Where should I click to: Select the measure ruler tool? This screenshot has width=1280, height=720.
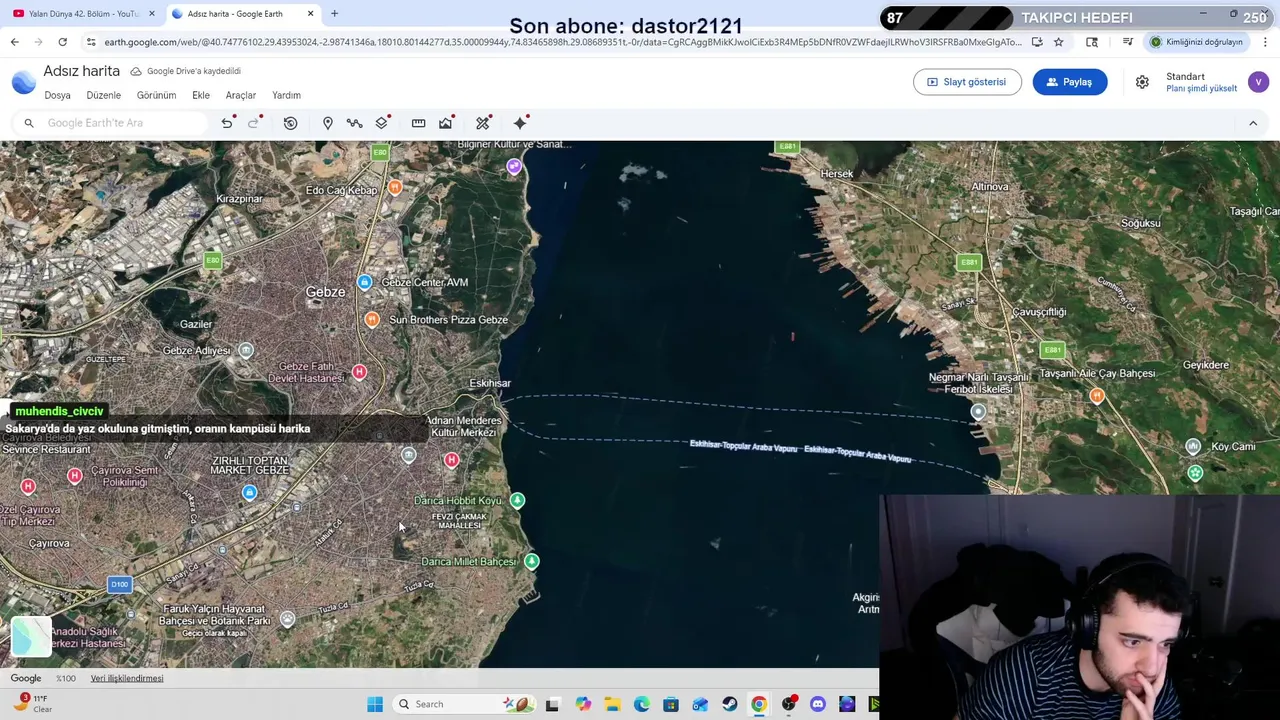(x=418, y=123)
